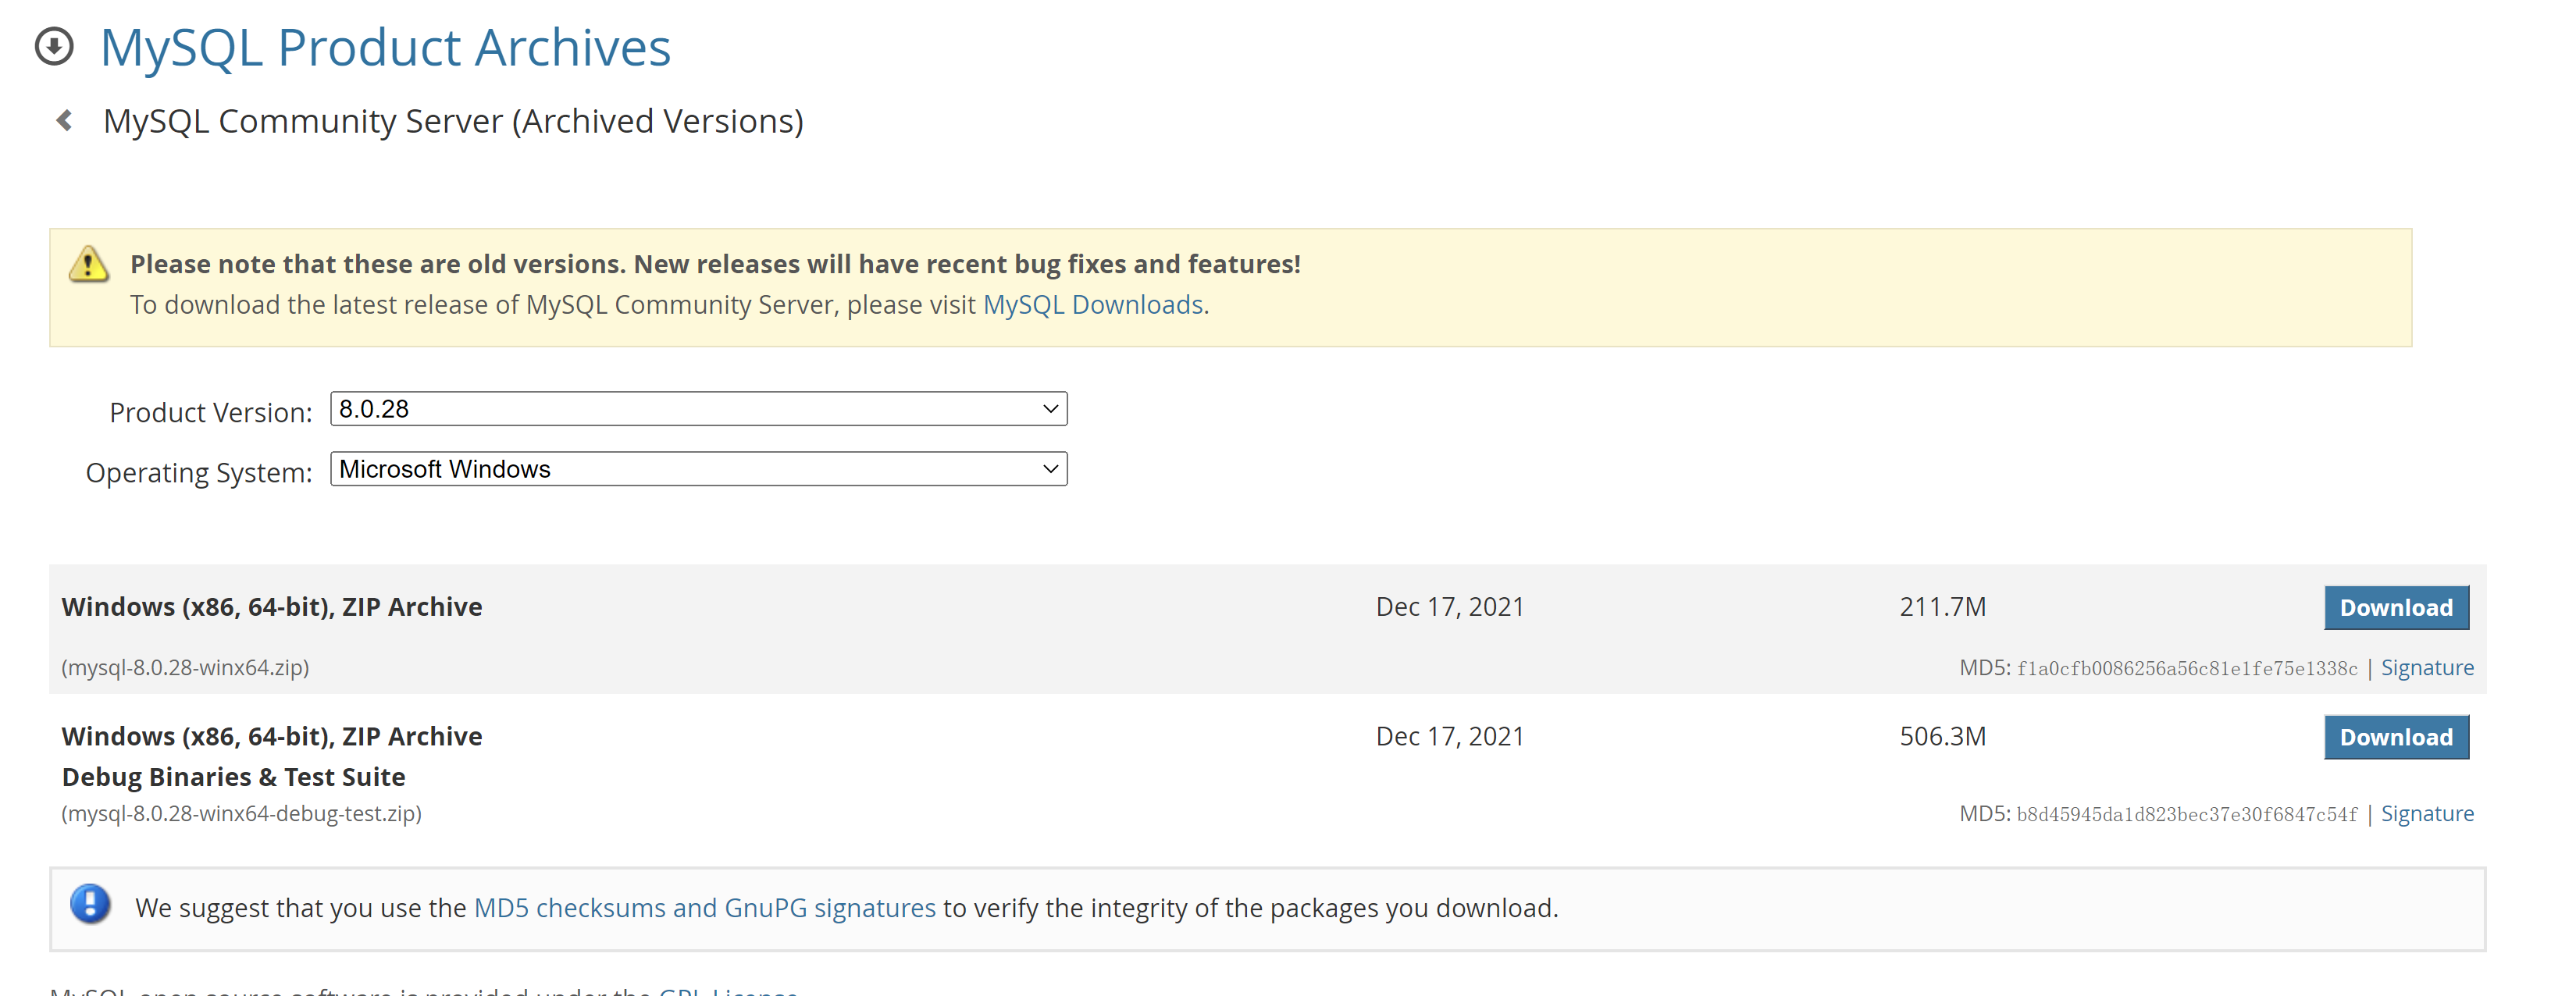
Task: Open the Product Version dropdown showing 8.0.28
Action: coord(698,409)
